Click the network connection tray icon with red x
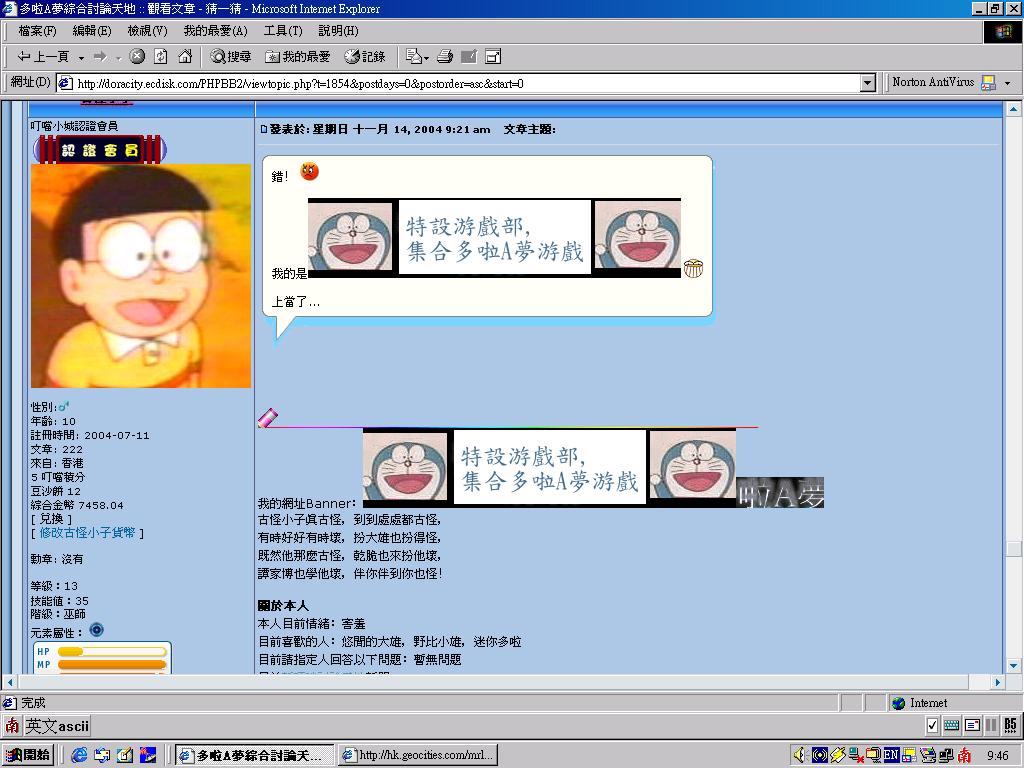Viewport: 1024px width, 768px height. point(856,756)
